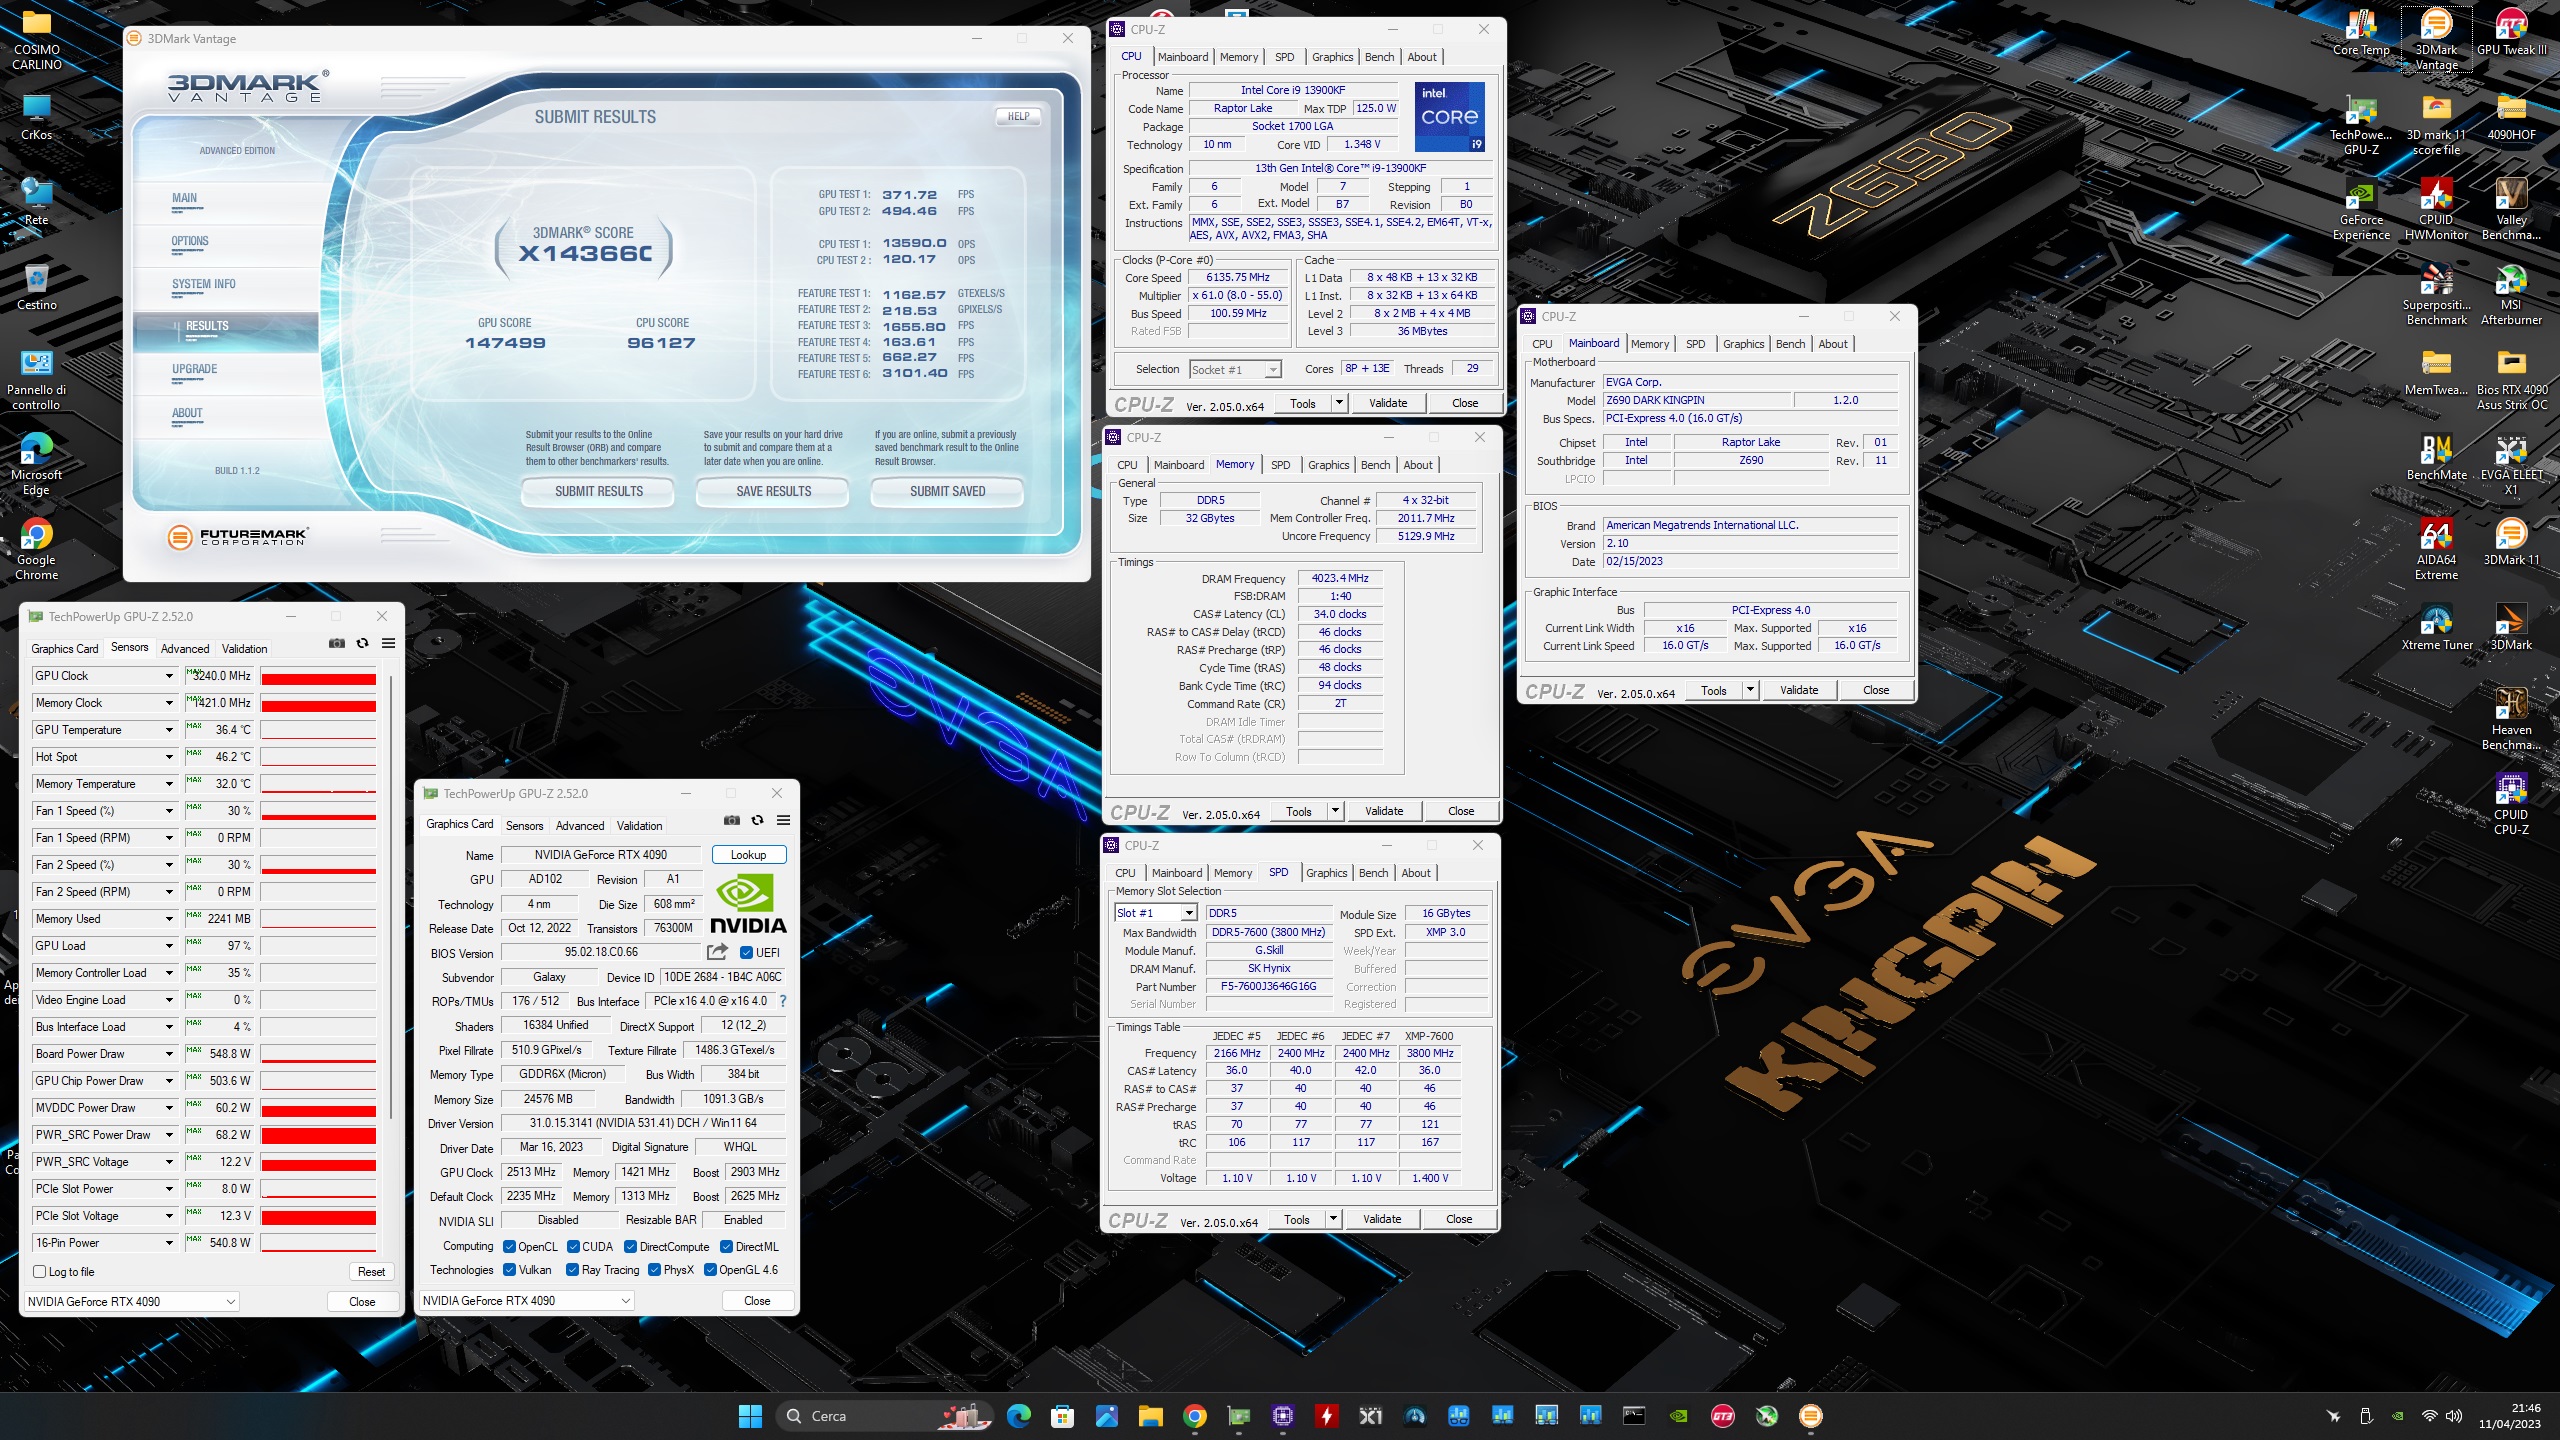Toggle Log to file checkbox
Image resolution: width=2560 pixels, height=1440 pixels.
(40, 1272)
